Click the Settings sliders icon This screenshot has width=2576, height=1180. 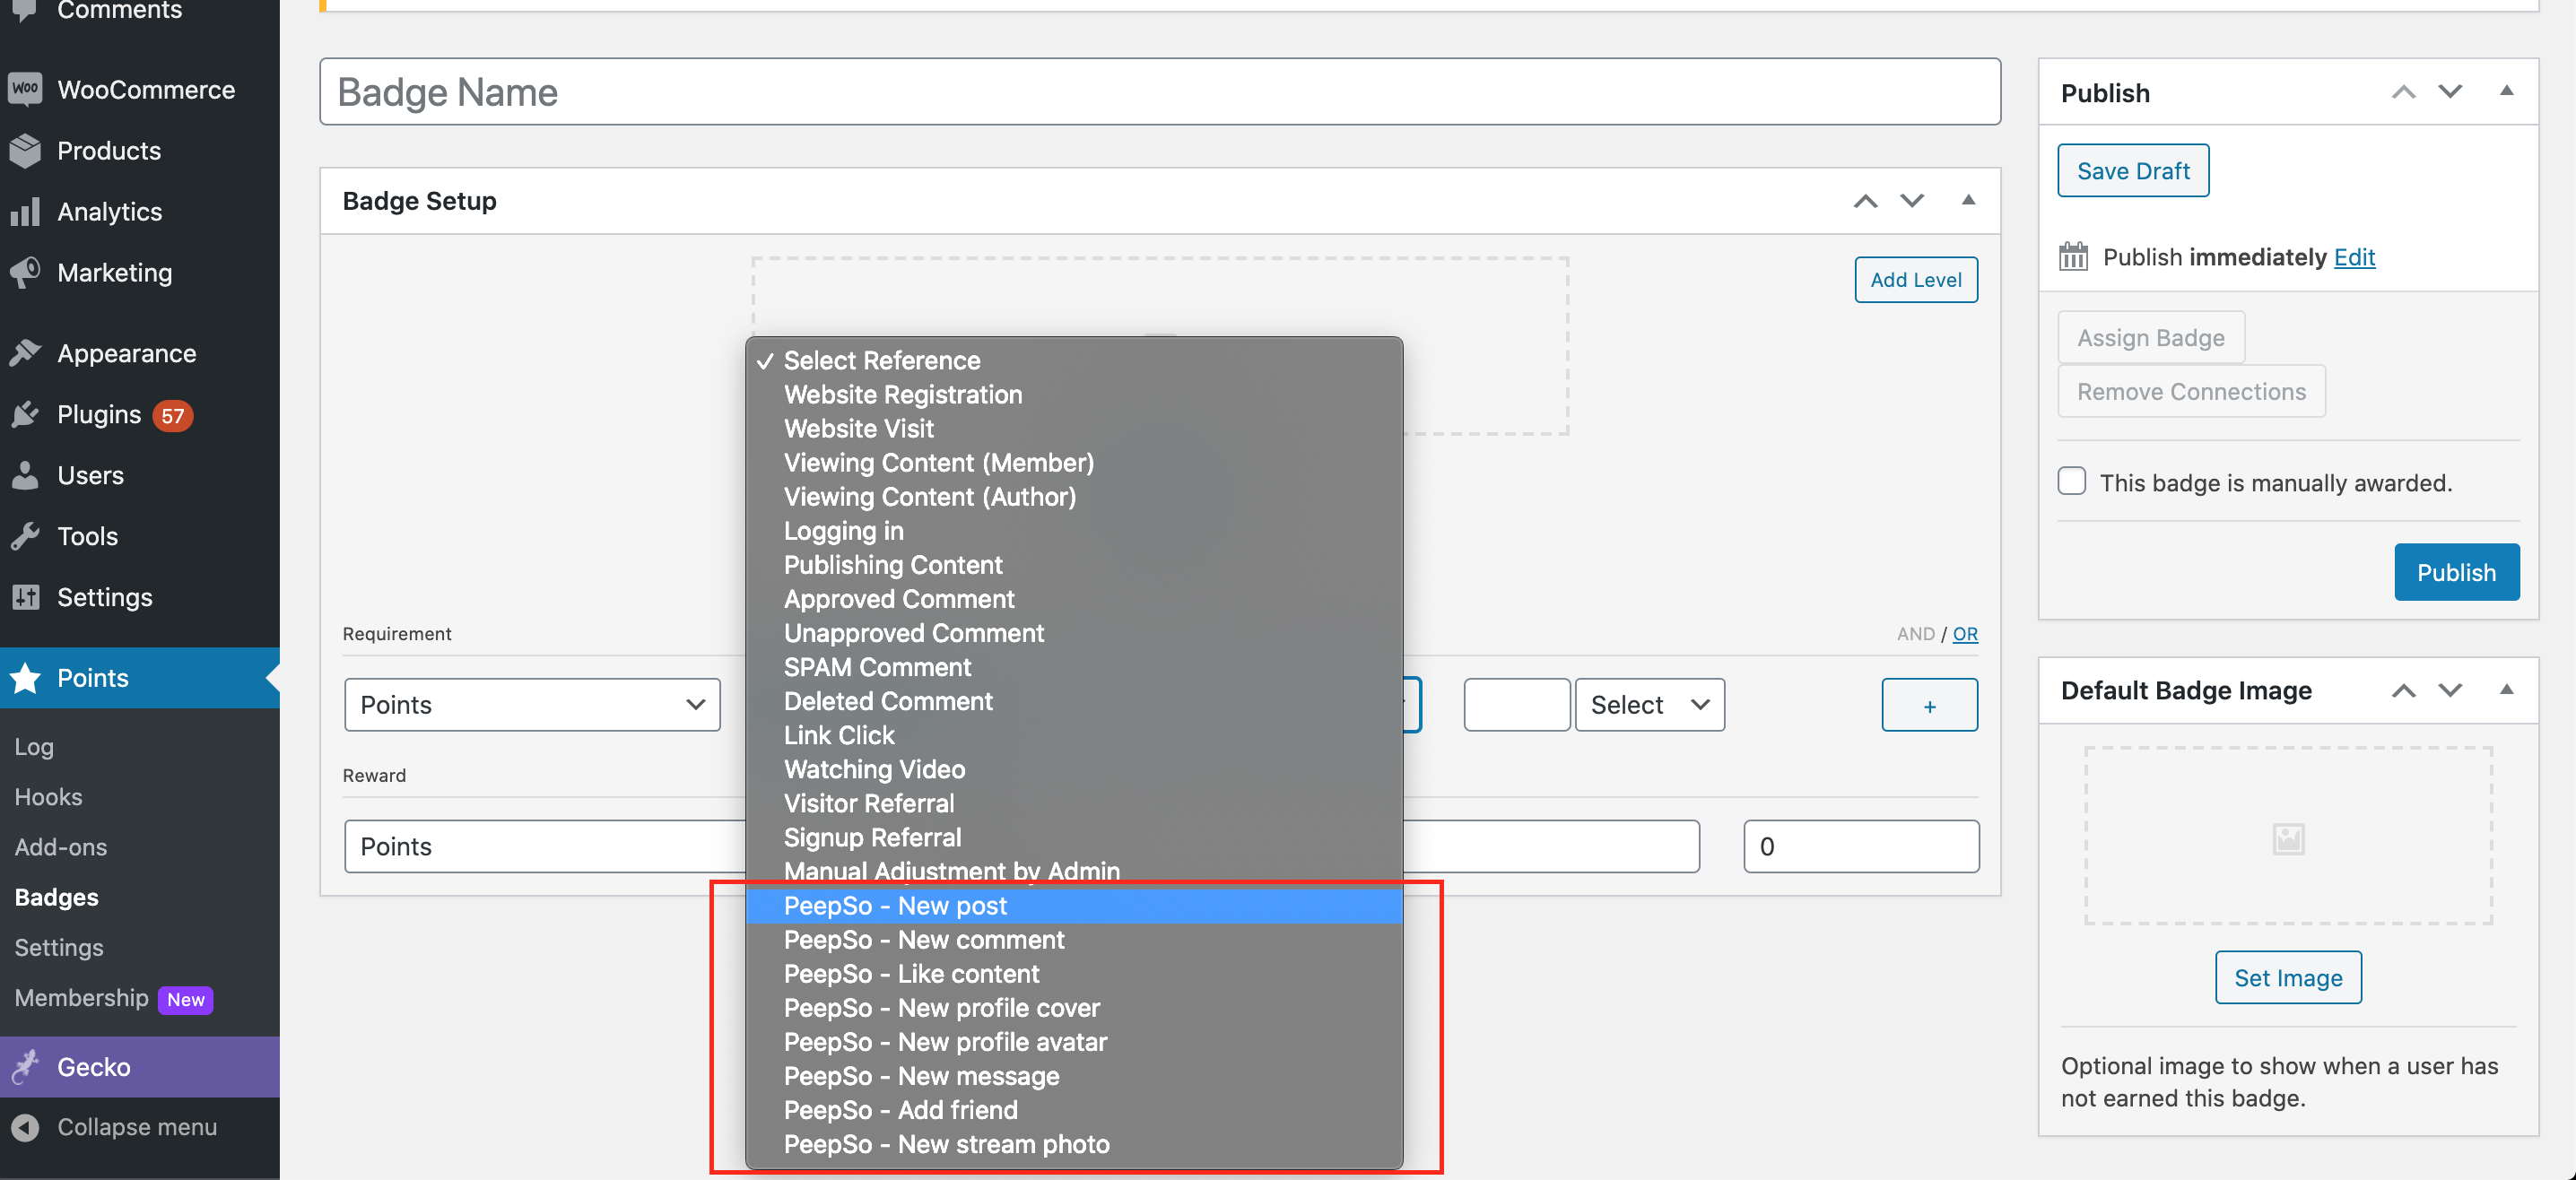pyautogui.click(x=25, y=597)
